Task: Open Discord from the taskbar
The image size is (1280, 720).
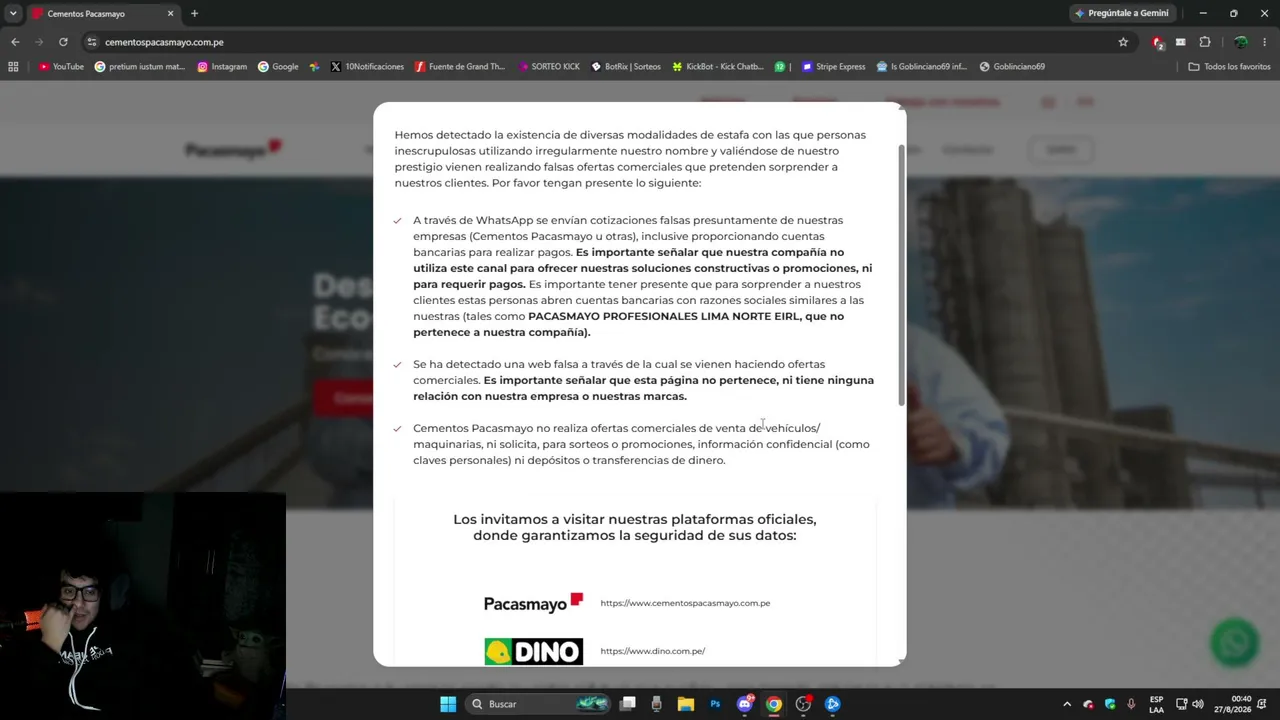Action: click(744, 704)
